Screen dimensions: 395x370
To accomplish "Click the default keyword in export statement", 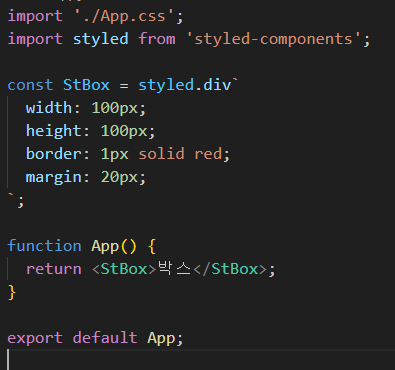I will pyautogui.click(x=105, y=337).
